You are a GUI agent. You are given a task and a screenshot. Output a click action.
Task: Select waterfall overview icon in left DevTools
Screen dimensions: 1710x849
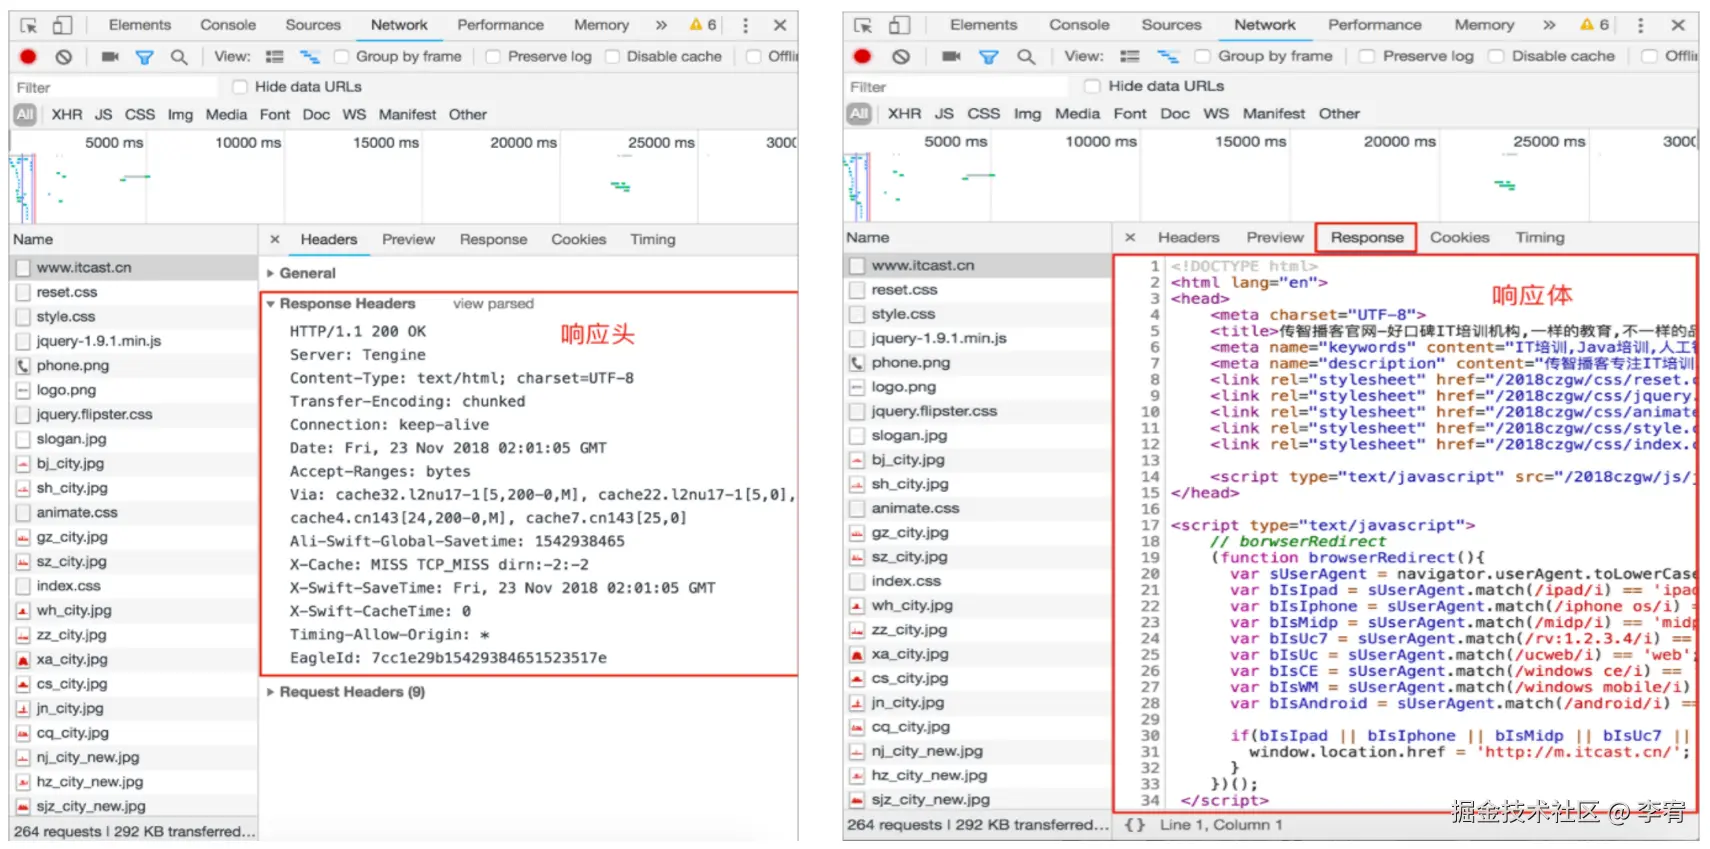tap(310, 57)
